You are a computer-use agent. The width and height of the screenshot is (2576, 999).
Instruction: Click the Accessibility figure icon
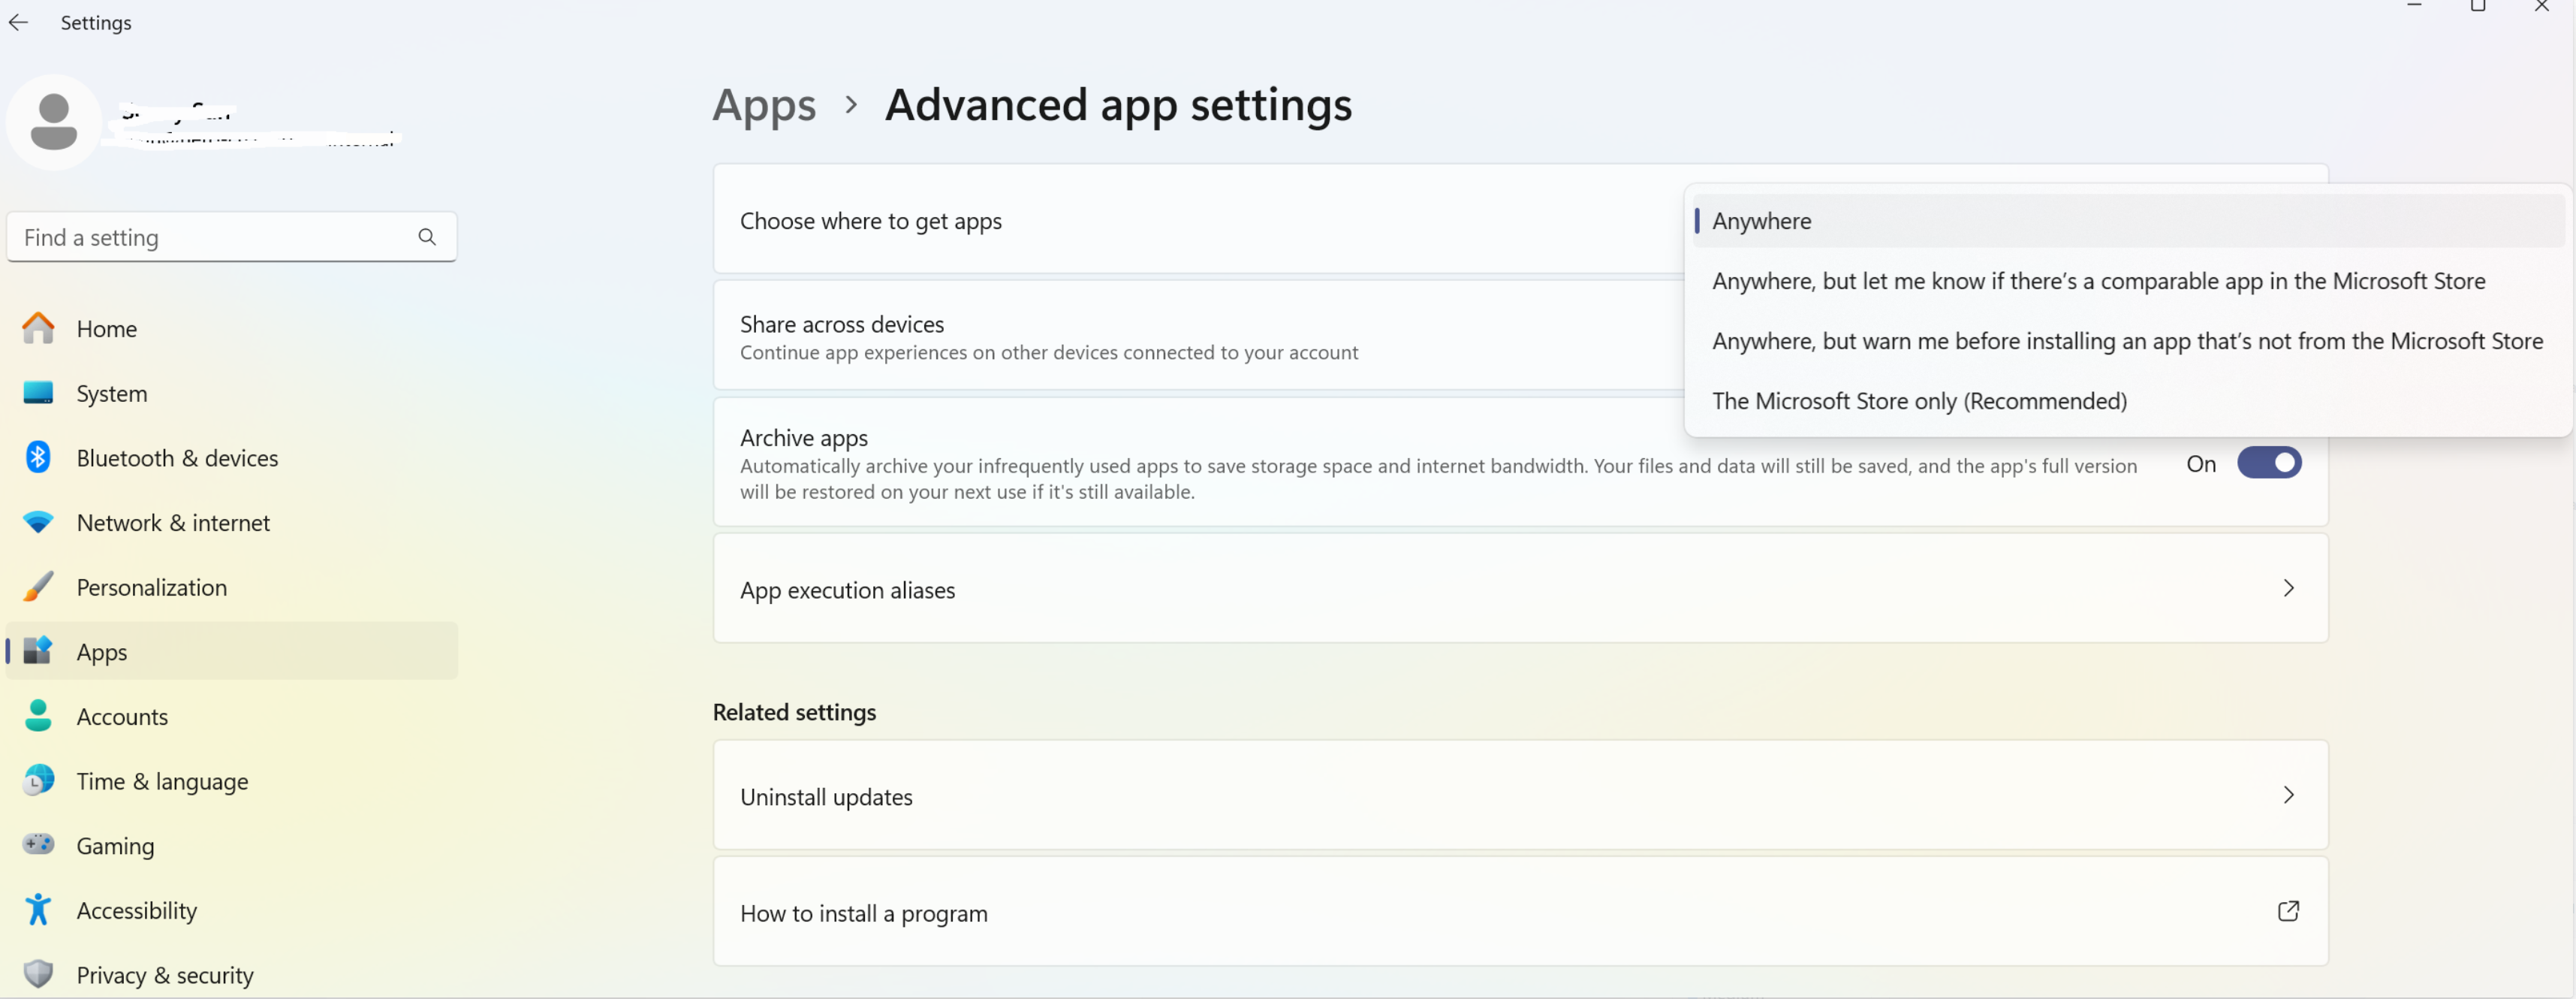(x=38, y=910)
